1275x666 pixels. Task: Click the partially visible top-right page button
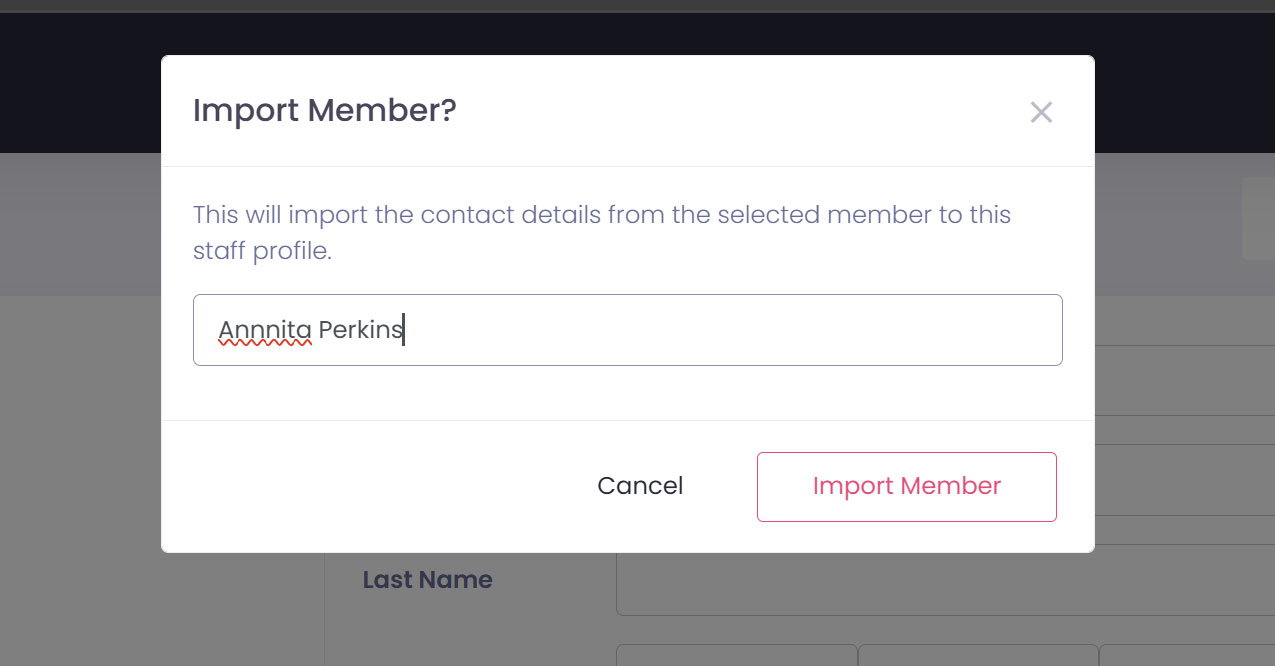1258,218
